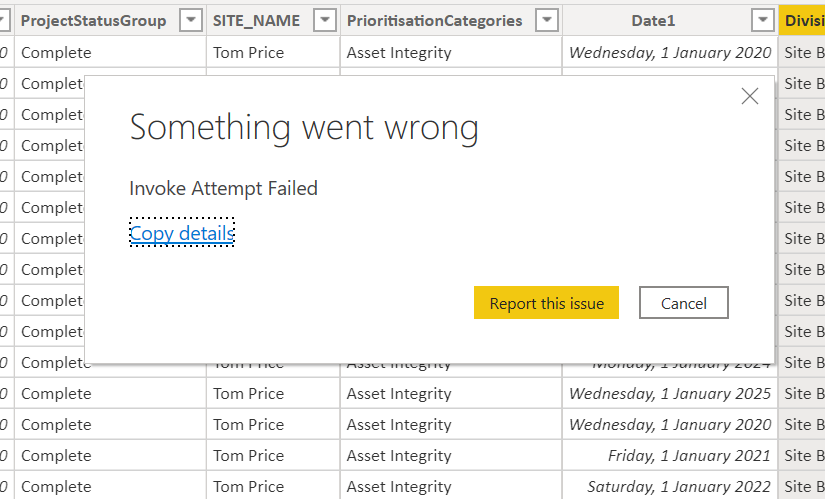Open Date1 column filter dropdown
The height and width of the screenshot is (499, 825).
pos(762,21)
